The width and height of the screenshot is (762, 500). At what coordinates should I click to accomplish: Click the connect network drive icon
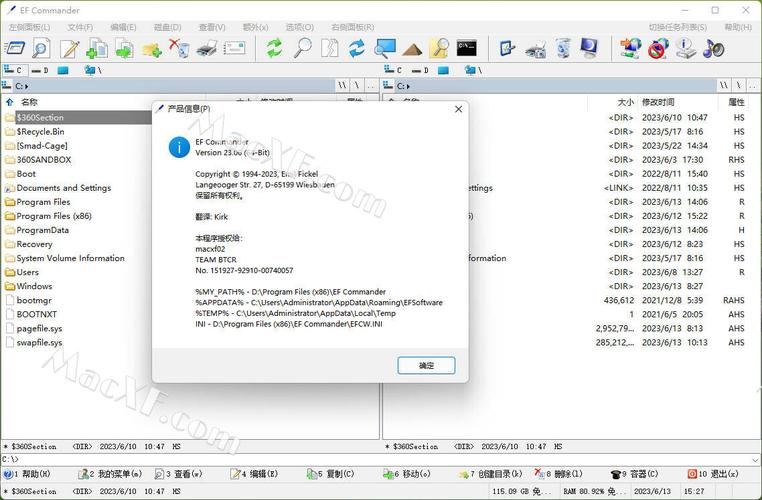point(630,49)
